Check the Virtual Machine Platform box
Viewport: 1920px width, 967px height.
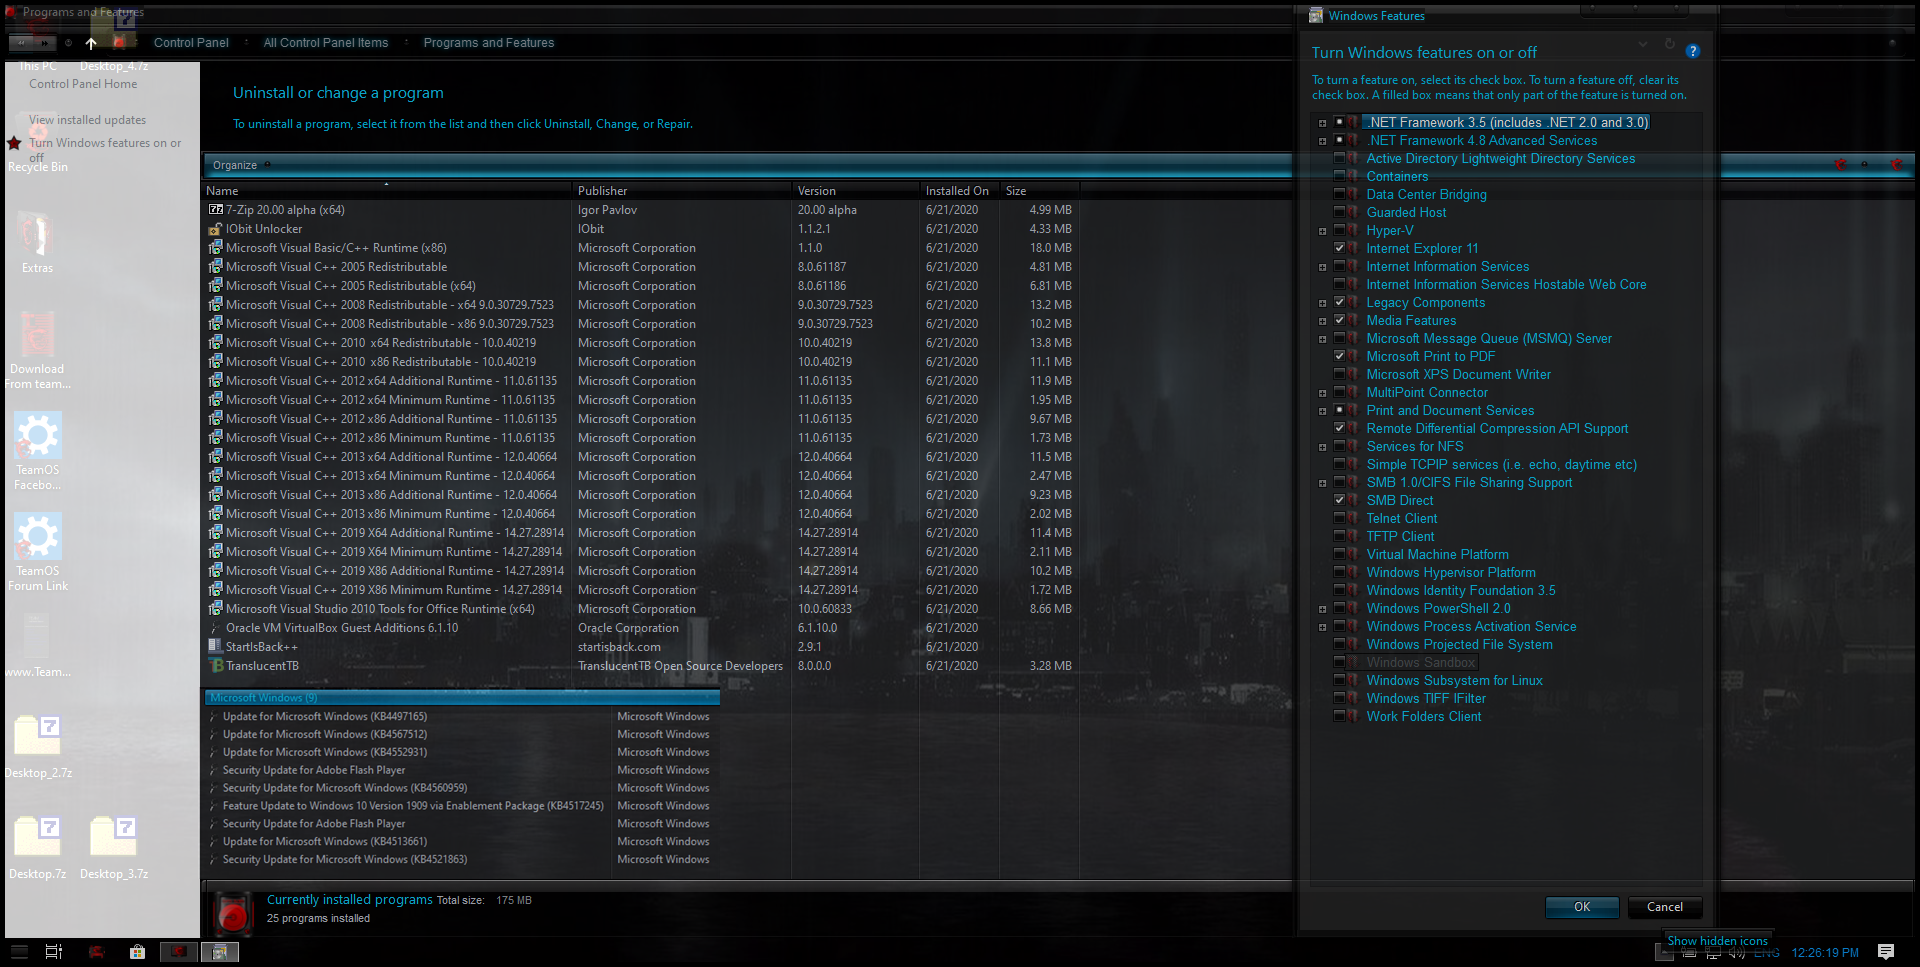(x=1339, y=555)
